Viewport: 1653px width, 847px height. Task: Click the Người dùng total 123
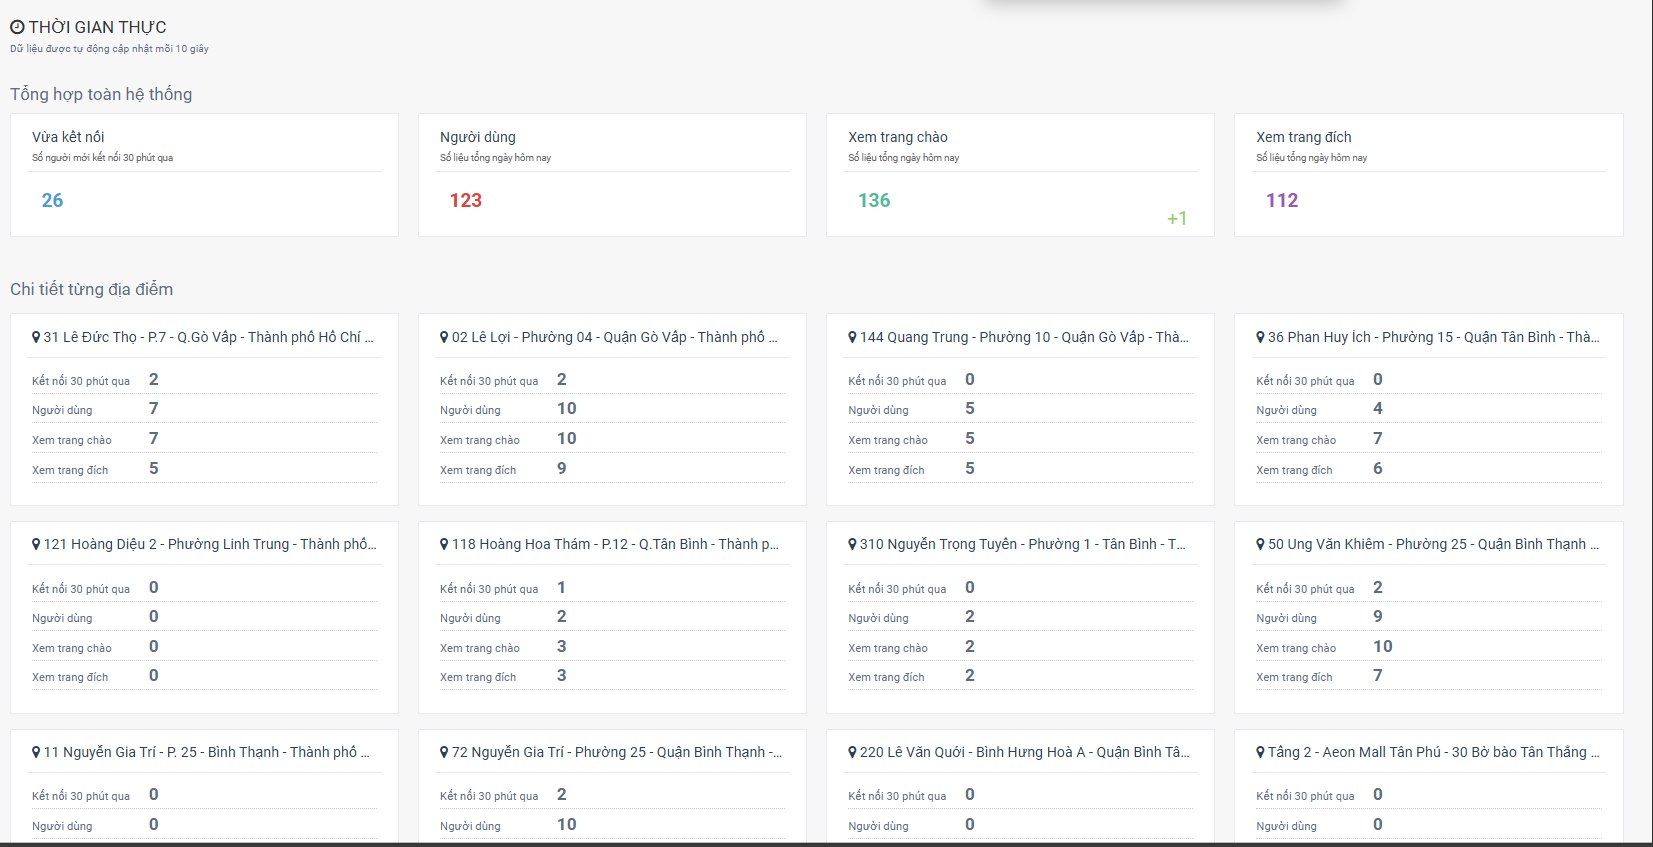coord(466,200)
